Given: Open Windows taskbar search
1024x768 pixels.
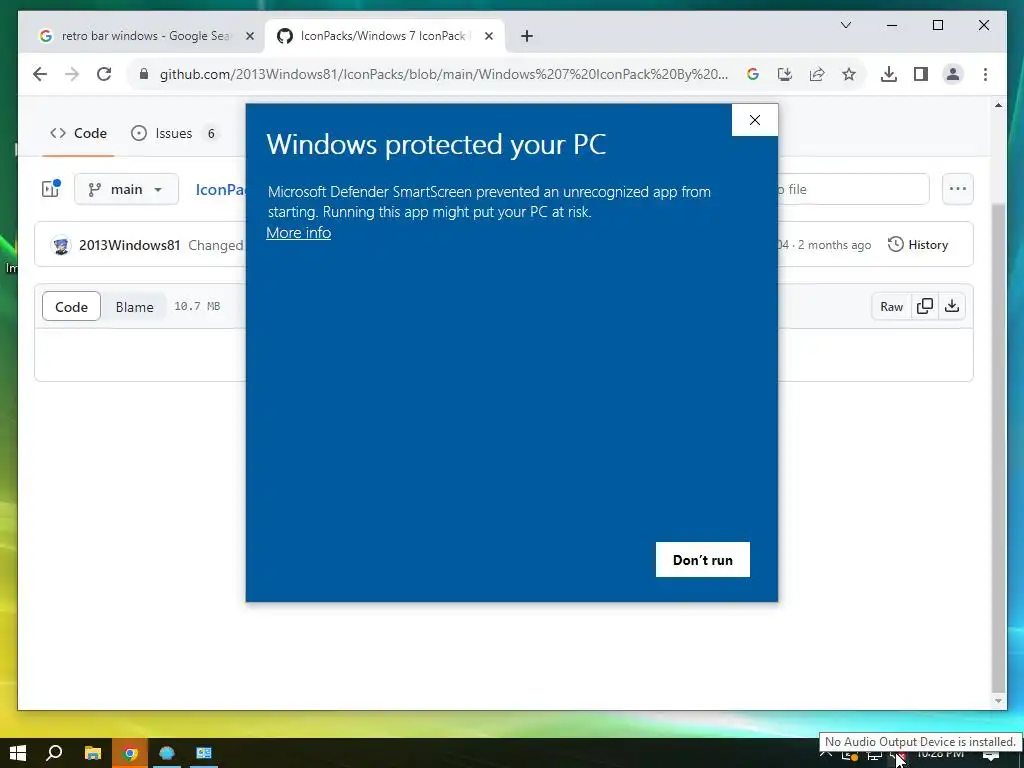Looking at the screenshot, I should pos(54,753).
